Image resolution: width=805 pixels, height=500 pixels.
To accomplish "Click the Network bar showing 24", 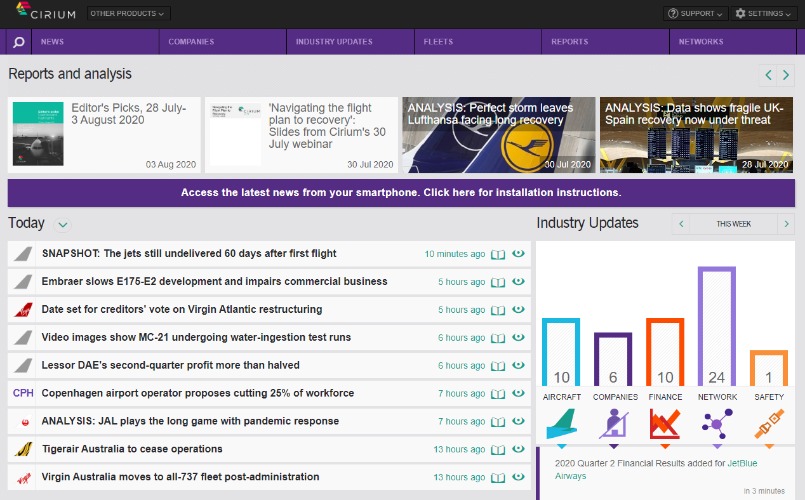I will pyautogui.click(x=717, y=326).
